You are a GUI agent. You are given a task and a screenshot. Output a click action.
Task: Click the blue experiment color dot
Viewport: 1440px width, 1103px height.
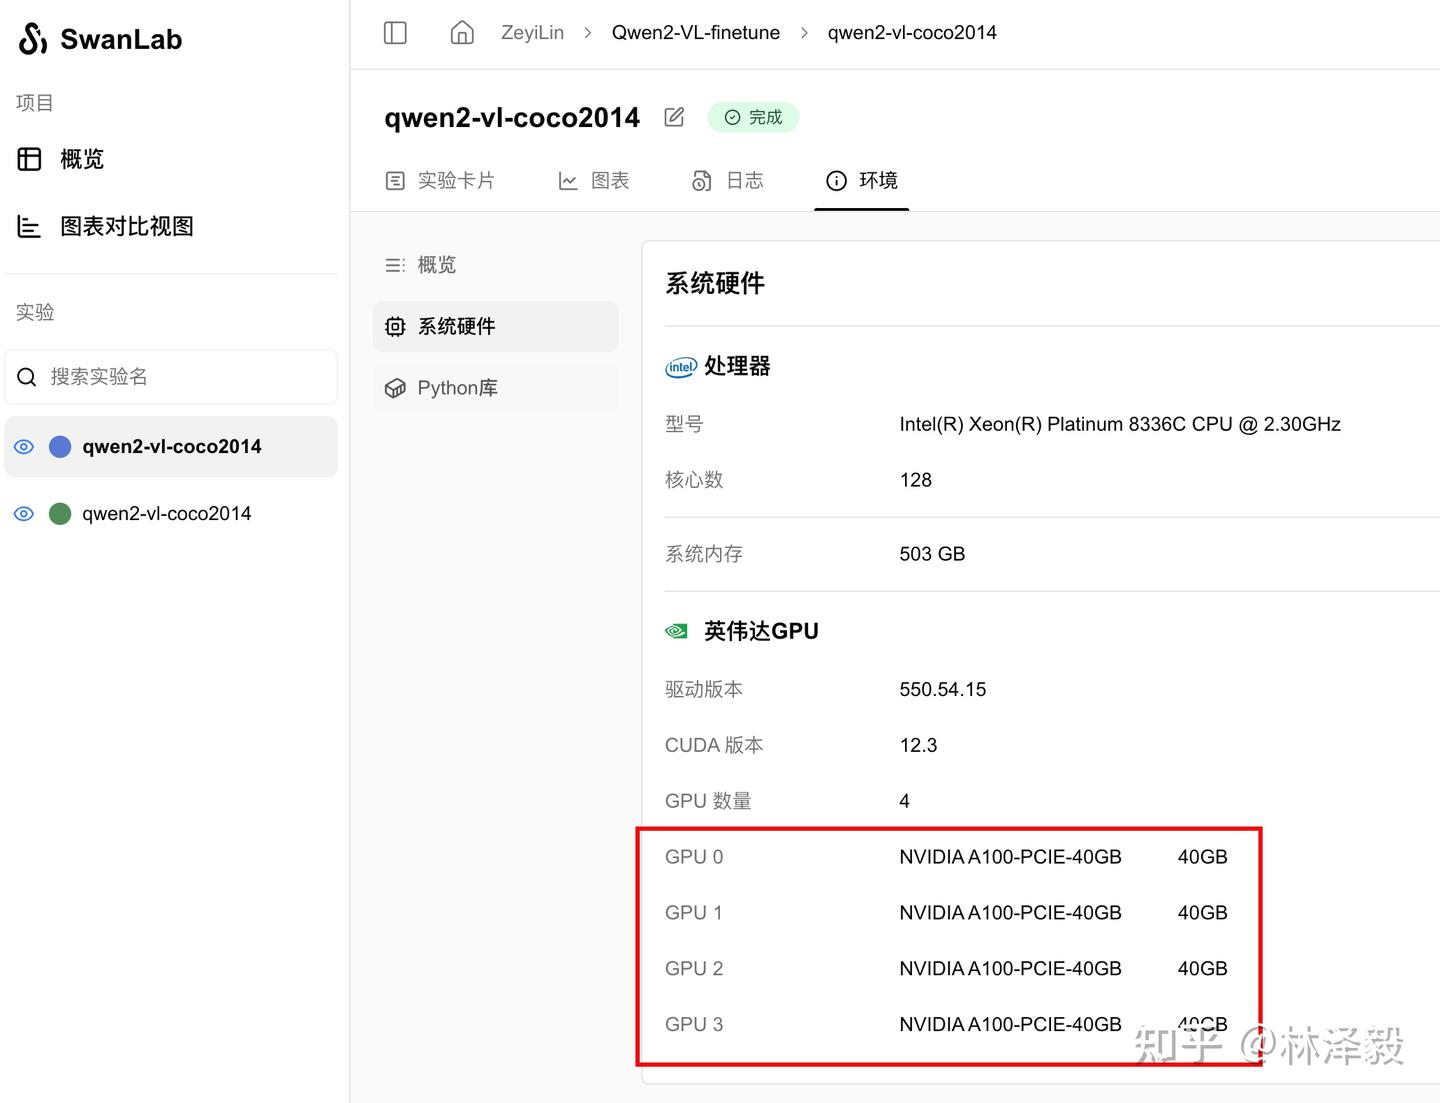[60, 447]
